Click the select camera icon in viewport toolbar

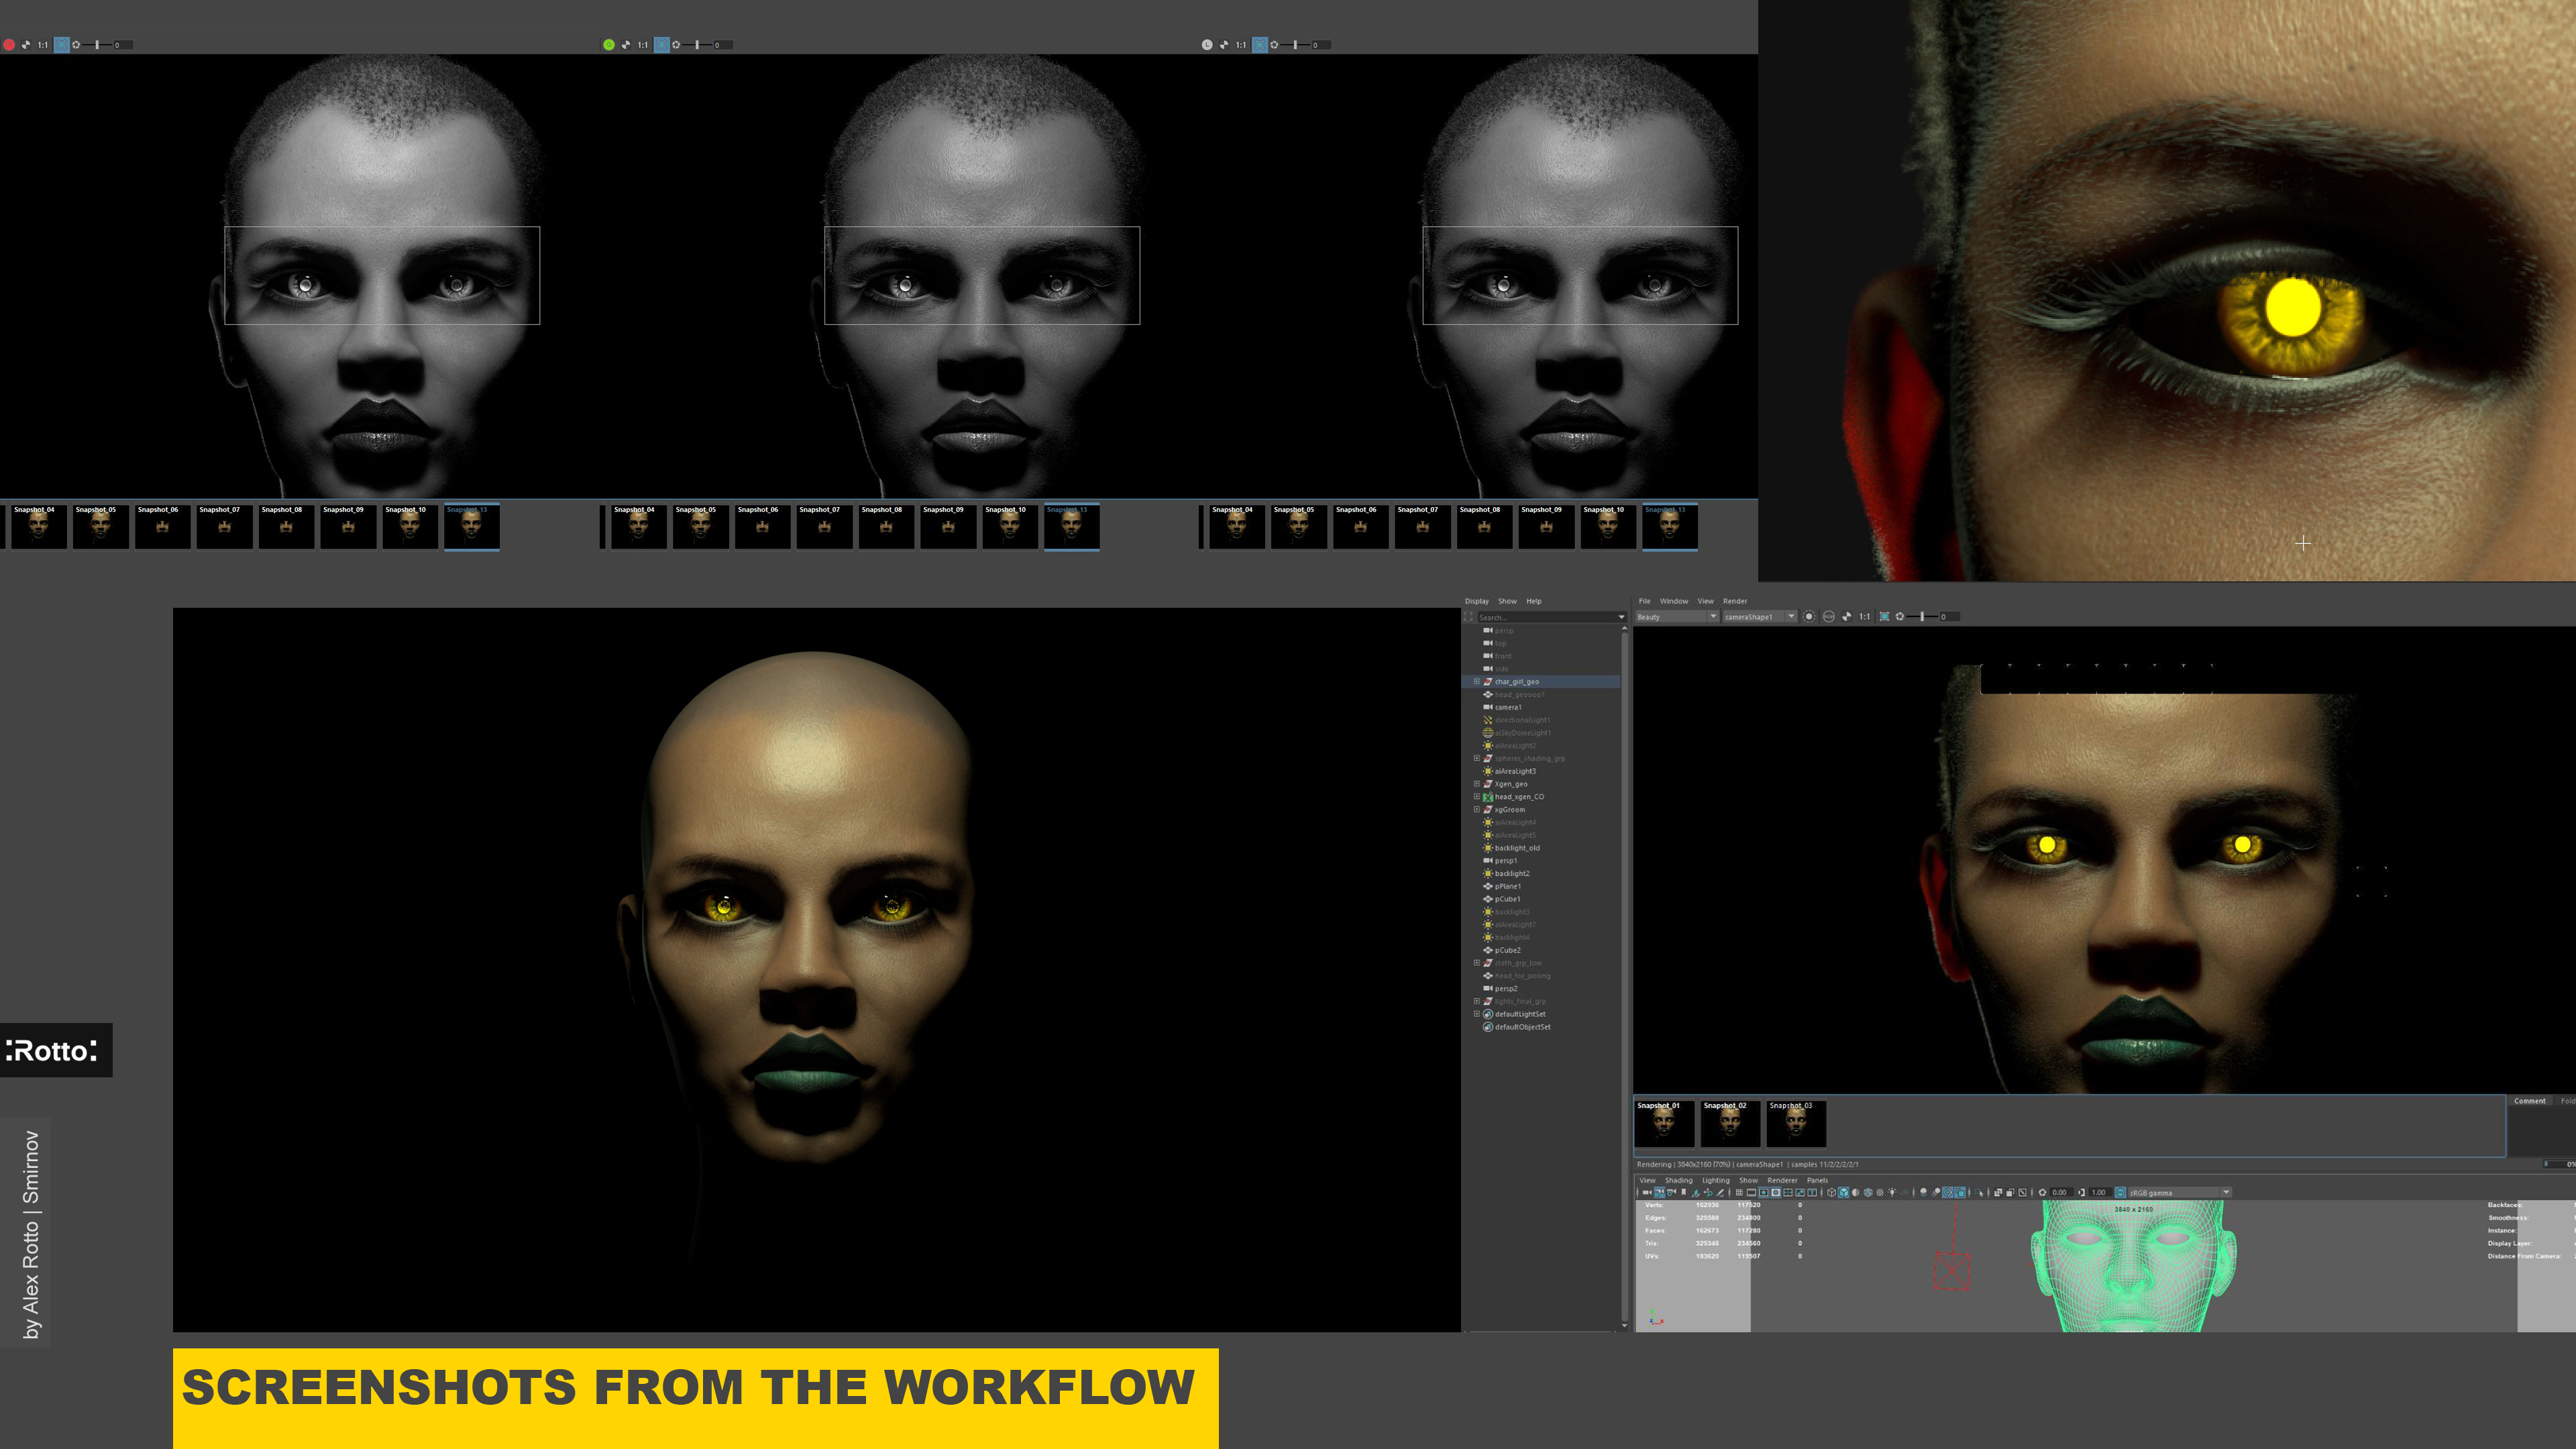[1647, 1193]
